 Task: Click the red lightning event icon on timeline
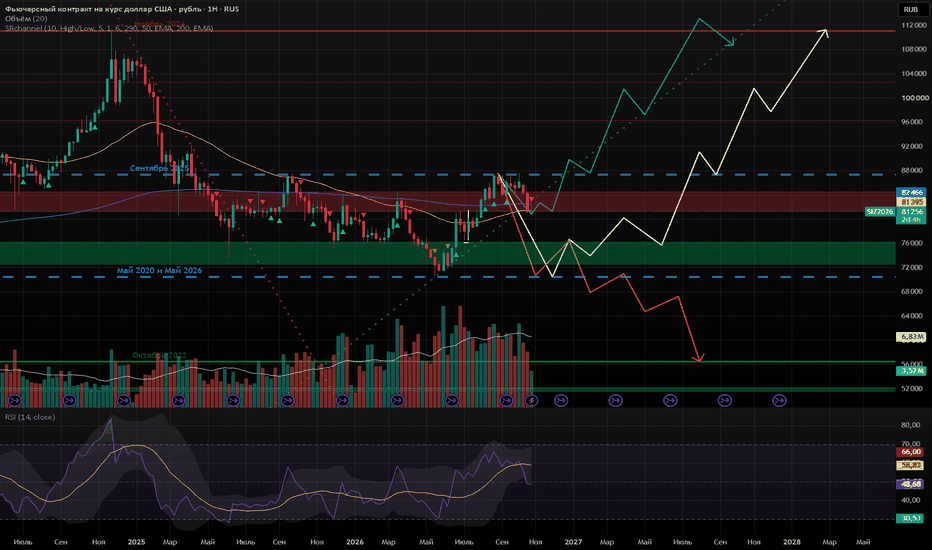pyautogui.click(x=531, y=401)
